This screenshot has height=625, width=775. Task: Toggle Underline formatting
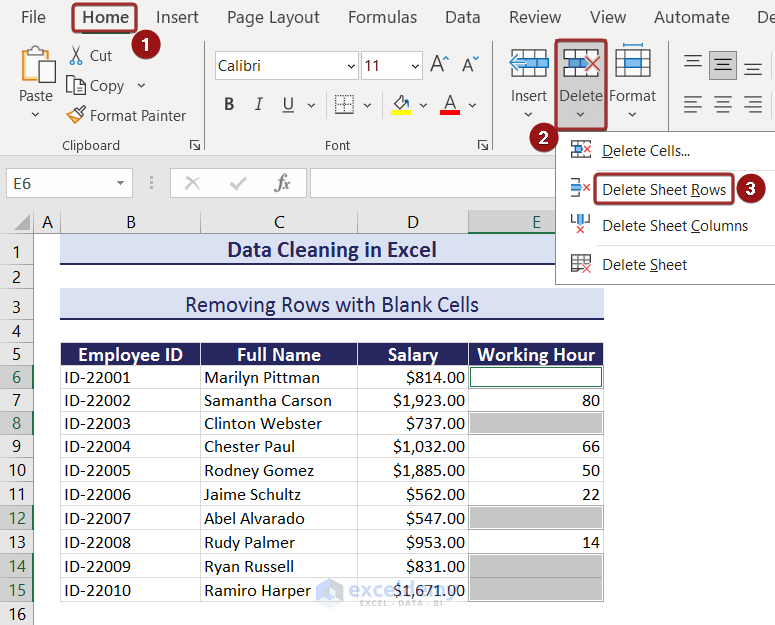288,105
